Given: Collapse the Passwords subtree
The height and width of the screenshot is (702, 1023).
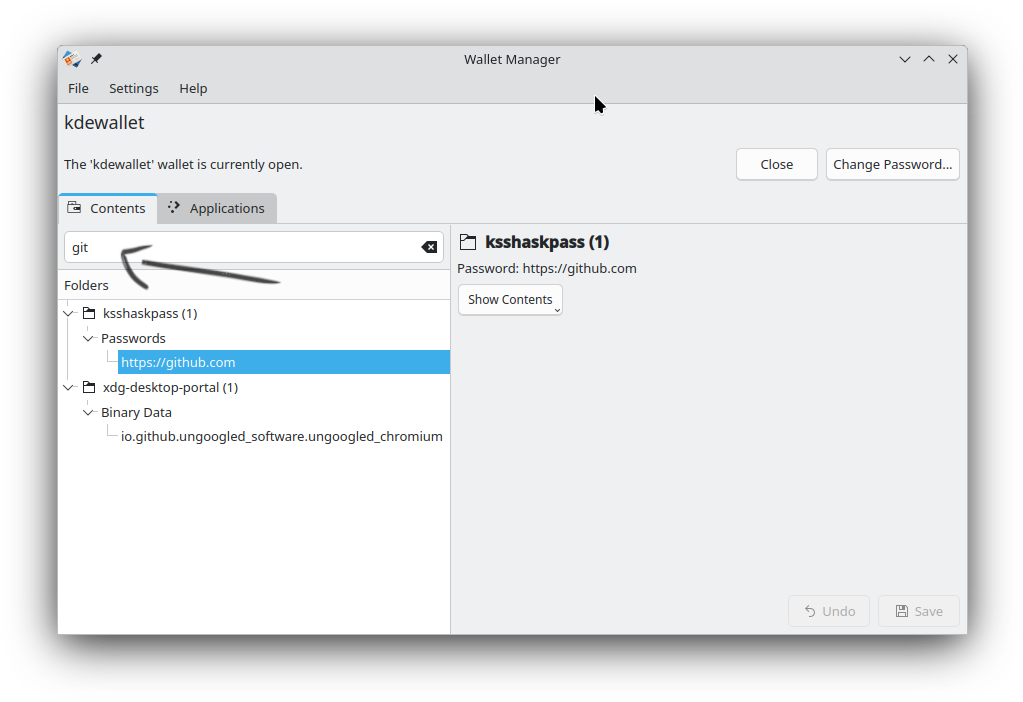Looking at the screenshot, I should tap(88, 338).
